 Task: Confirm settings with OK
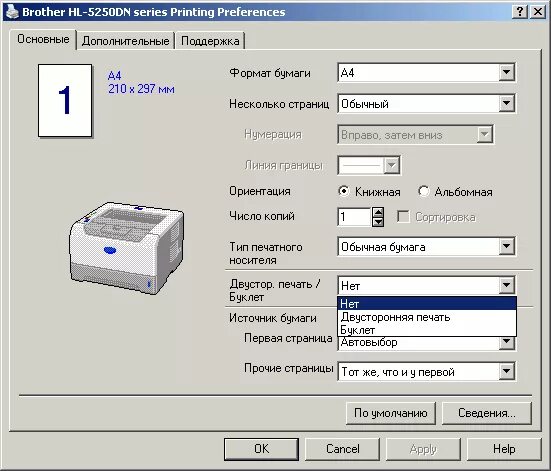[261, 449]
